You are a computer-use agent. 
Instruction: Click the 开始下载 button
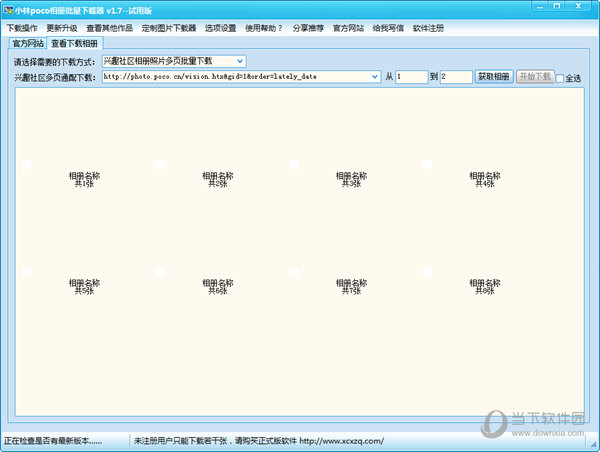coord(535,77)
